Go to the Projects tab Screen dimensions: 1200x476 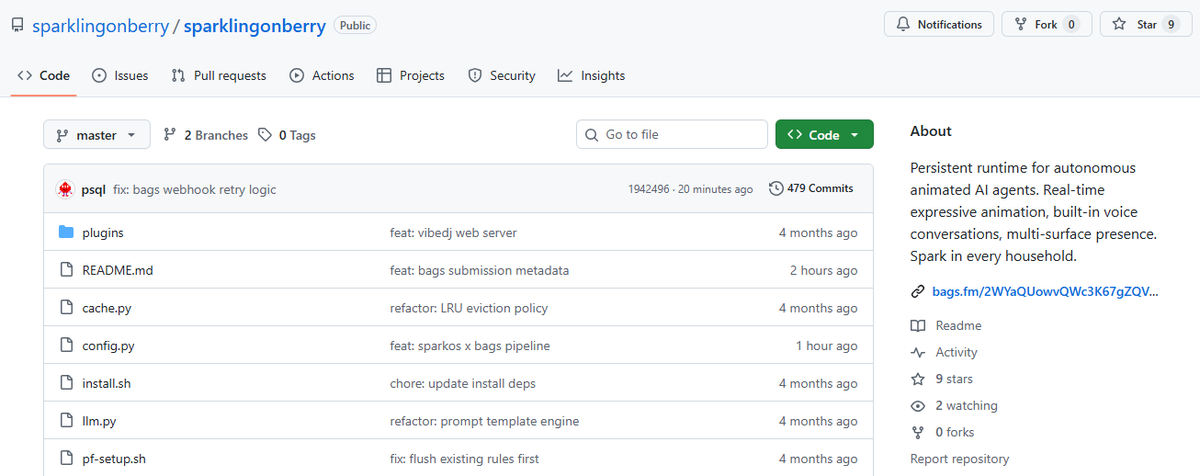[x=411, y=75]
